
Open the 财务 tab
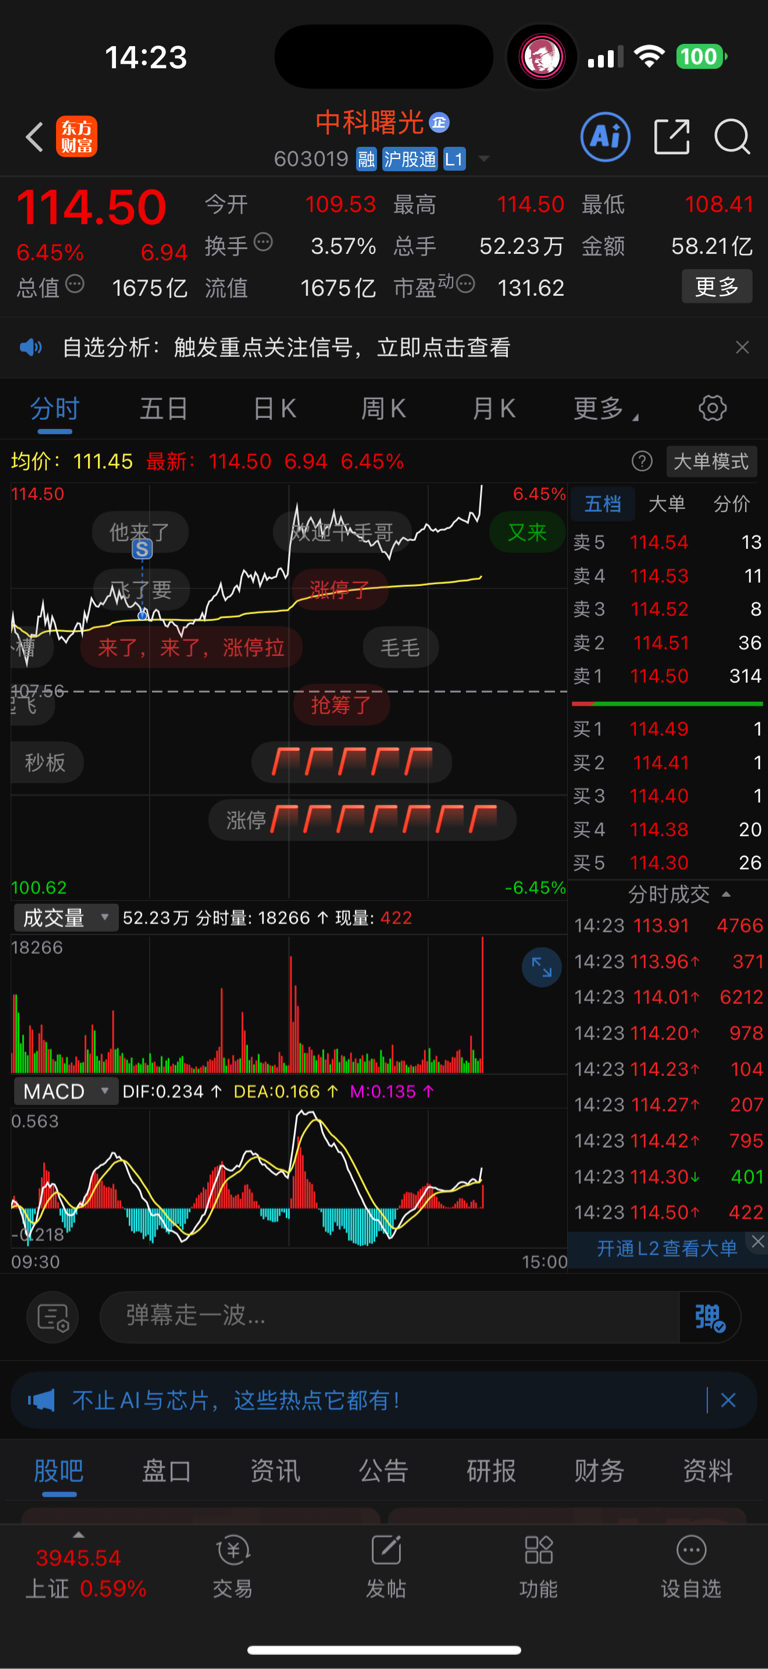(599, 1470)
